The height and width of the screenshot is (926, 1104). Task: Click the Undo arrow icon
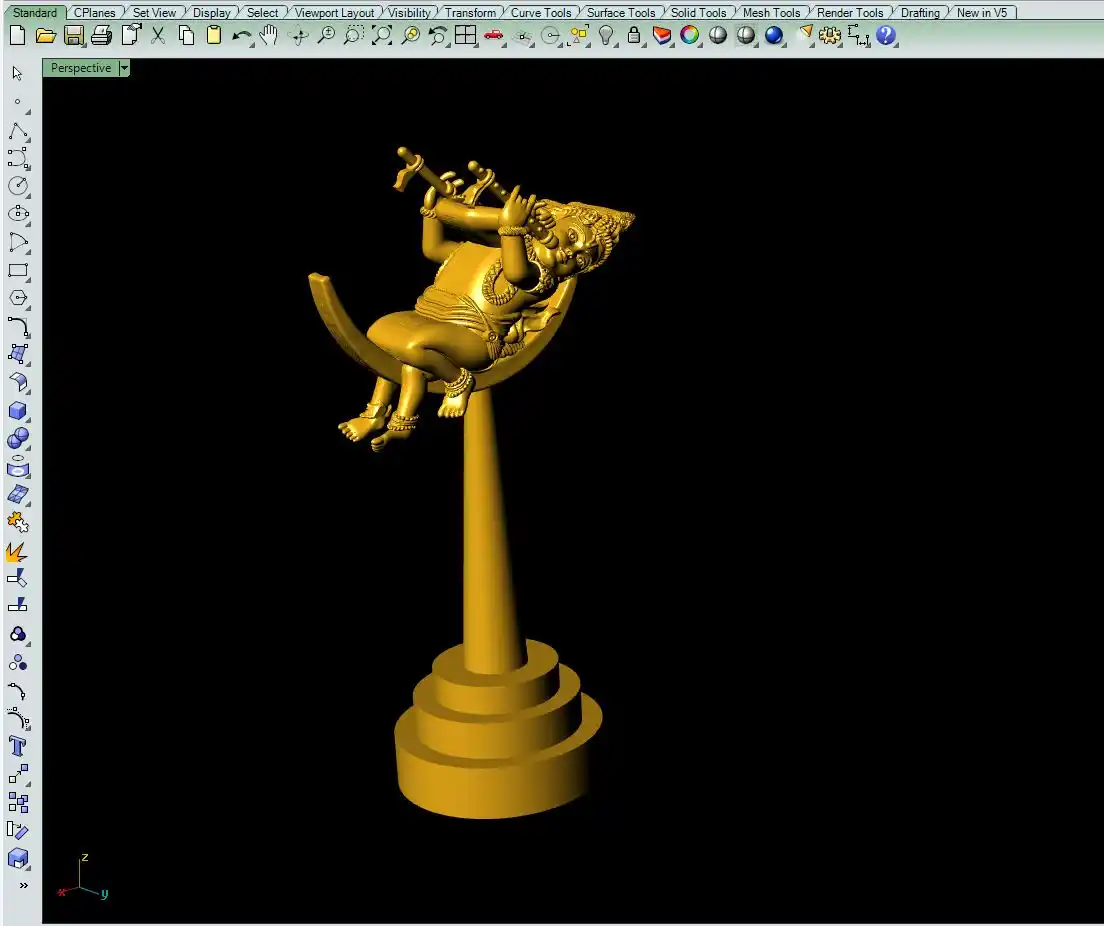(x=241, y=36)
